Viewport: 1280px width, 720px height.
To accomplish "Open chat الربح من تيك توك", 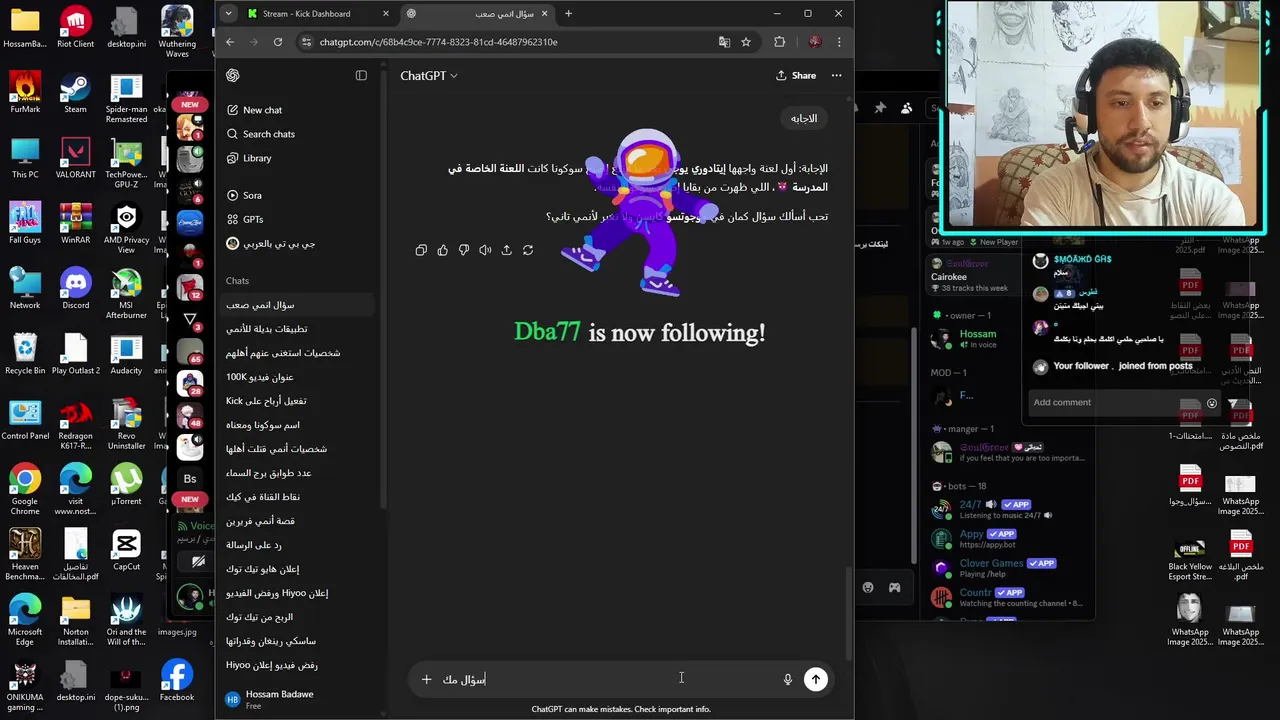I will (x=299, y=617).
